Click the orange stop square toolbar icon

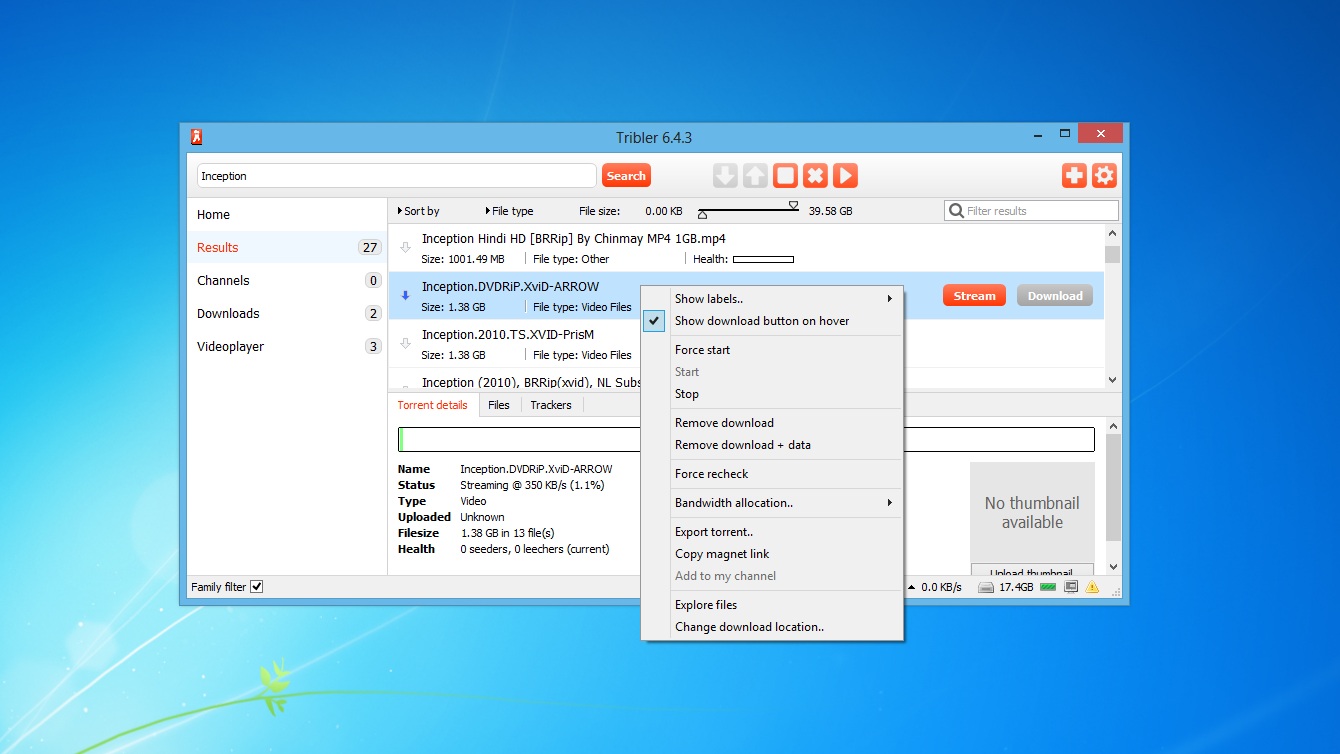(x=785, y=176)
